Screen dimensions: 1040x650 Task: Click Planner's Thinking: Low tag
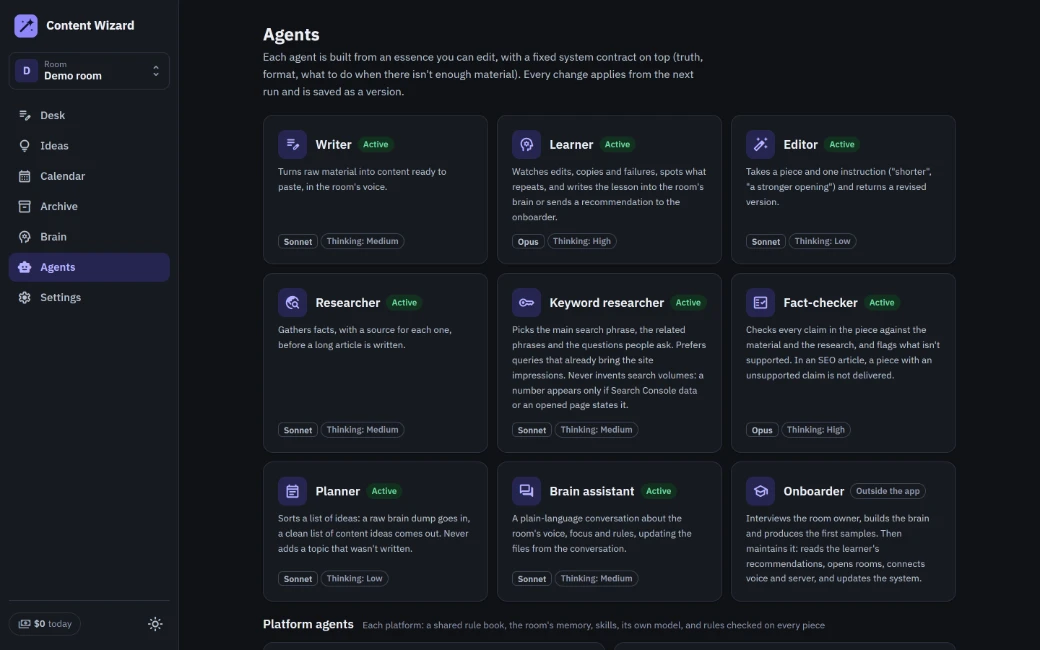tap(354, 578)
